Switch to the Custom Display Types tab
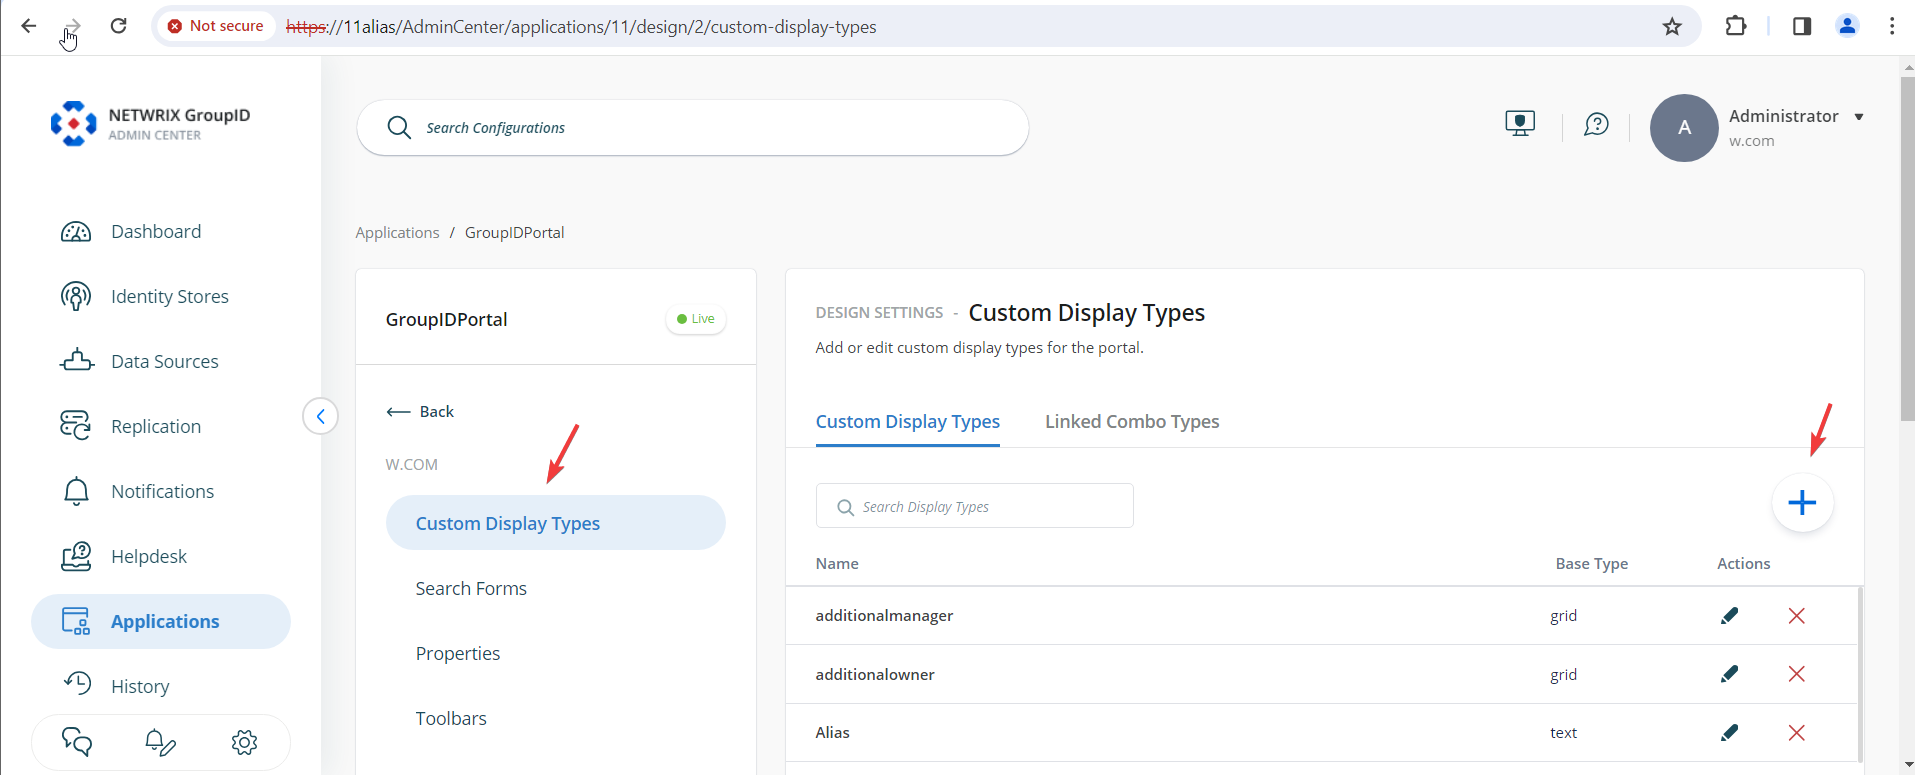The width and height of the screenshot is (1915, 775). pos(907,422)
